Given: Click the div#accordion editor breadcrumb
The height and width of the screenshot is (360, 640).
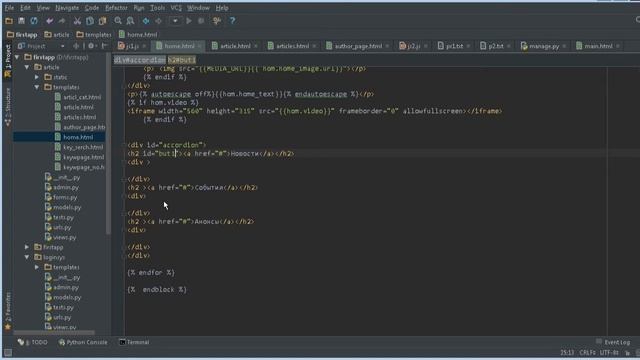Looking at the screenshot, I should [x=140, y=60].
